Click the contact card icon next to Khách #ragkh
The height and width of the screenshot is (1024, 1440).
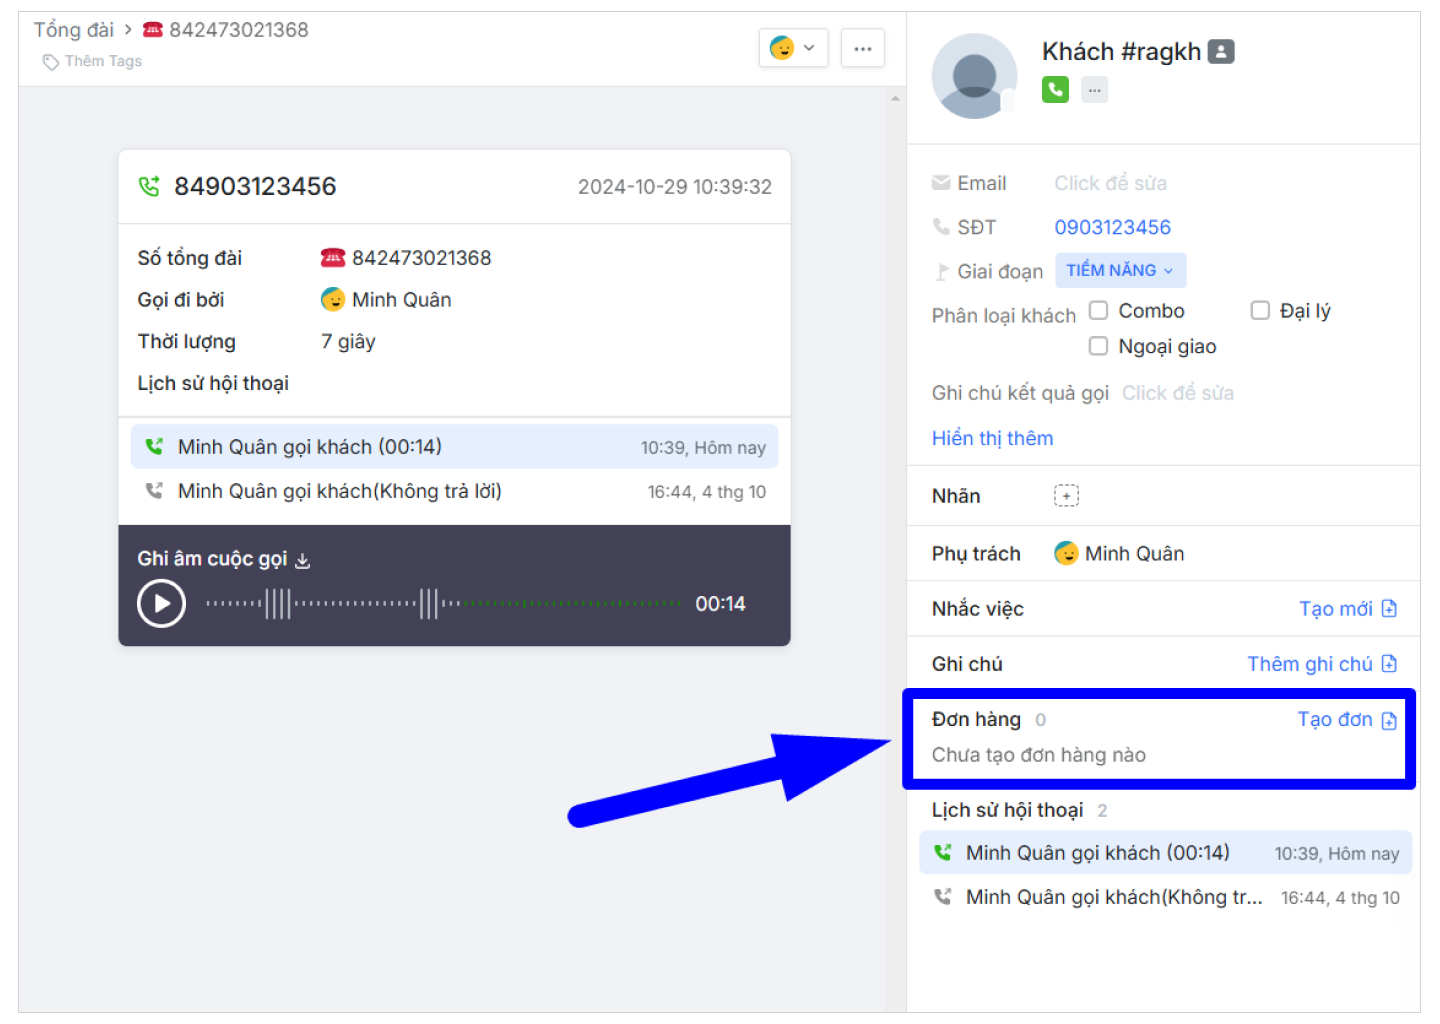coord(1221,52)
